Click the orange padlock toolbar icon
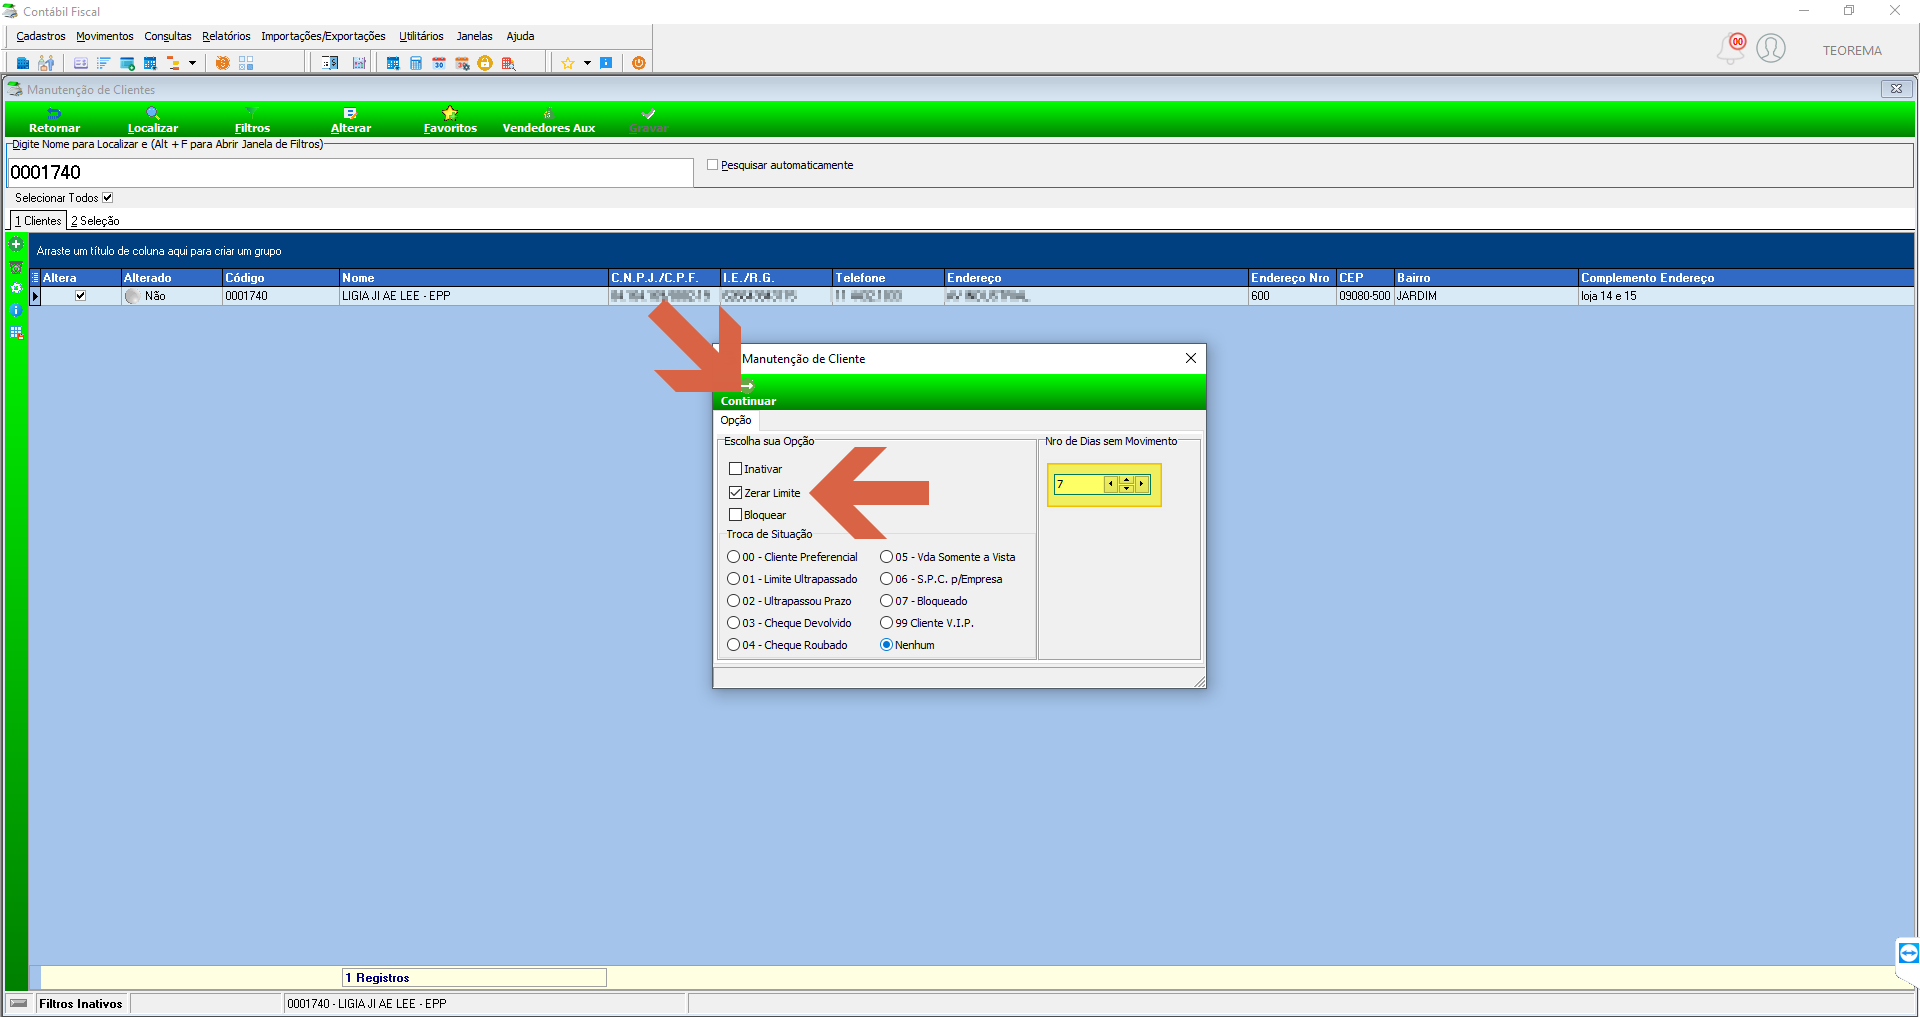Viewport: 1920px width, 1017px height. [x=485, y=63]
